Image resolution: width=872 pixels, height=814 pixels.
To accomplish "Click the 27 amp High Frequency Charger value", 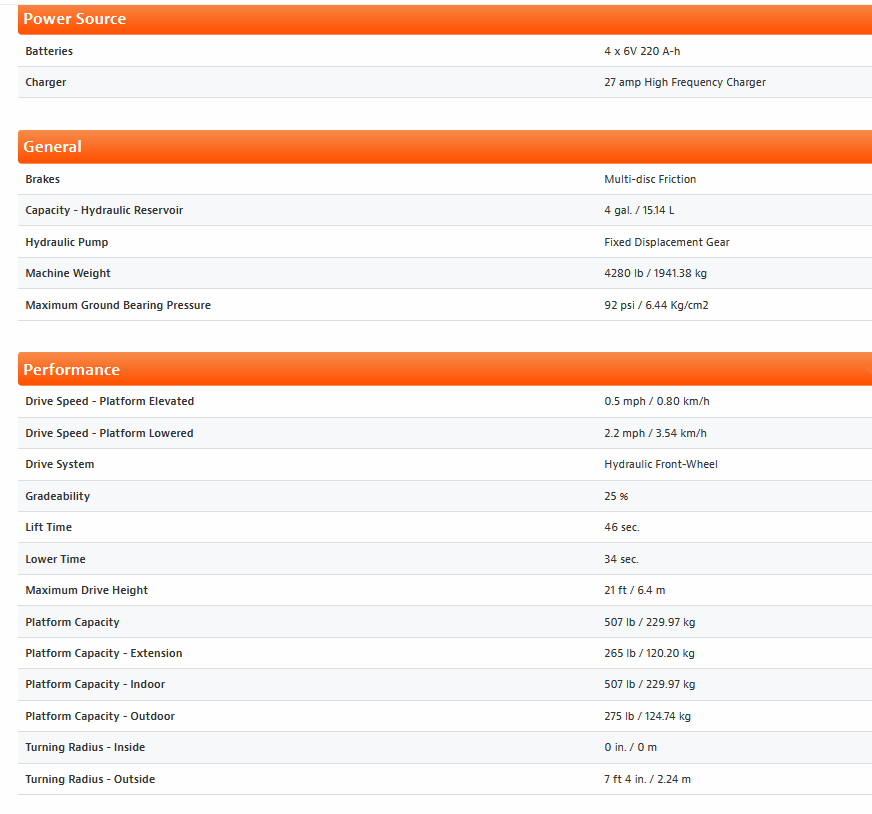I will coord(684,83).
